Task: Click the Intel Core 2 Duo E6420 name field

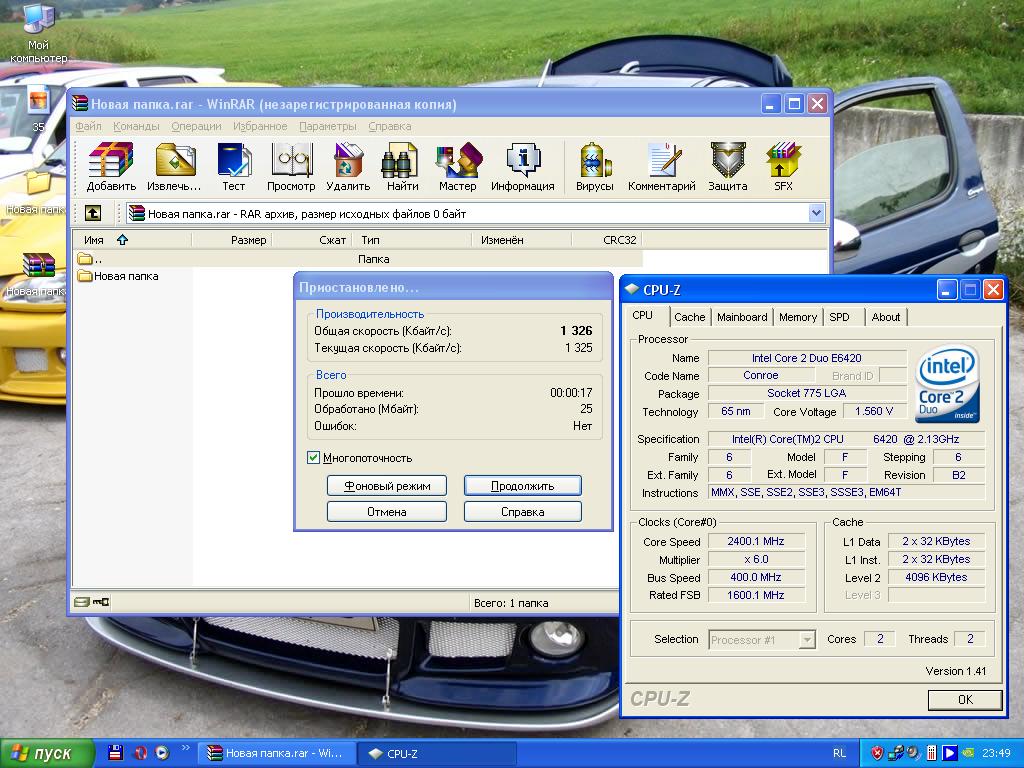Action: [807, 358]
